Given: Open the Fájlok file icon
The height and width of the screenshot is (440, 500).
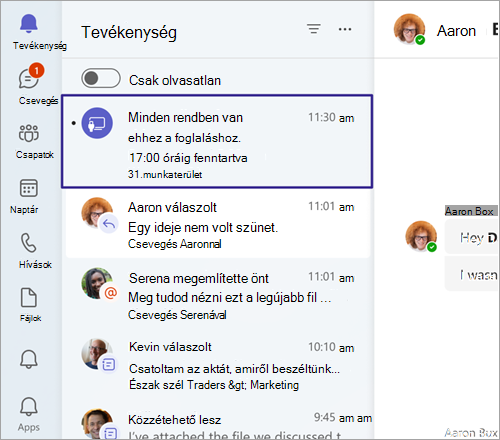Looking at the screenshot, I should 29,297.
